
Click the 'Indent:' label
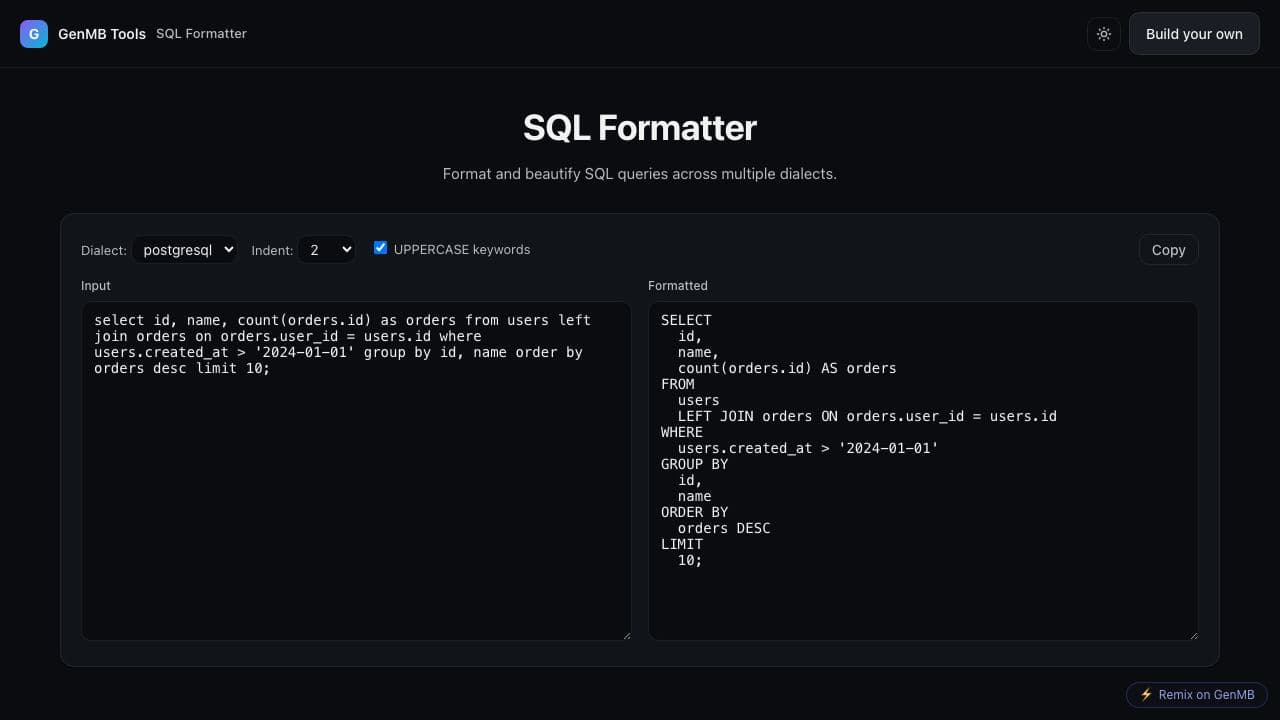272,250
